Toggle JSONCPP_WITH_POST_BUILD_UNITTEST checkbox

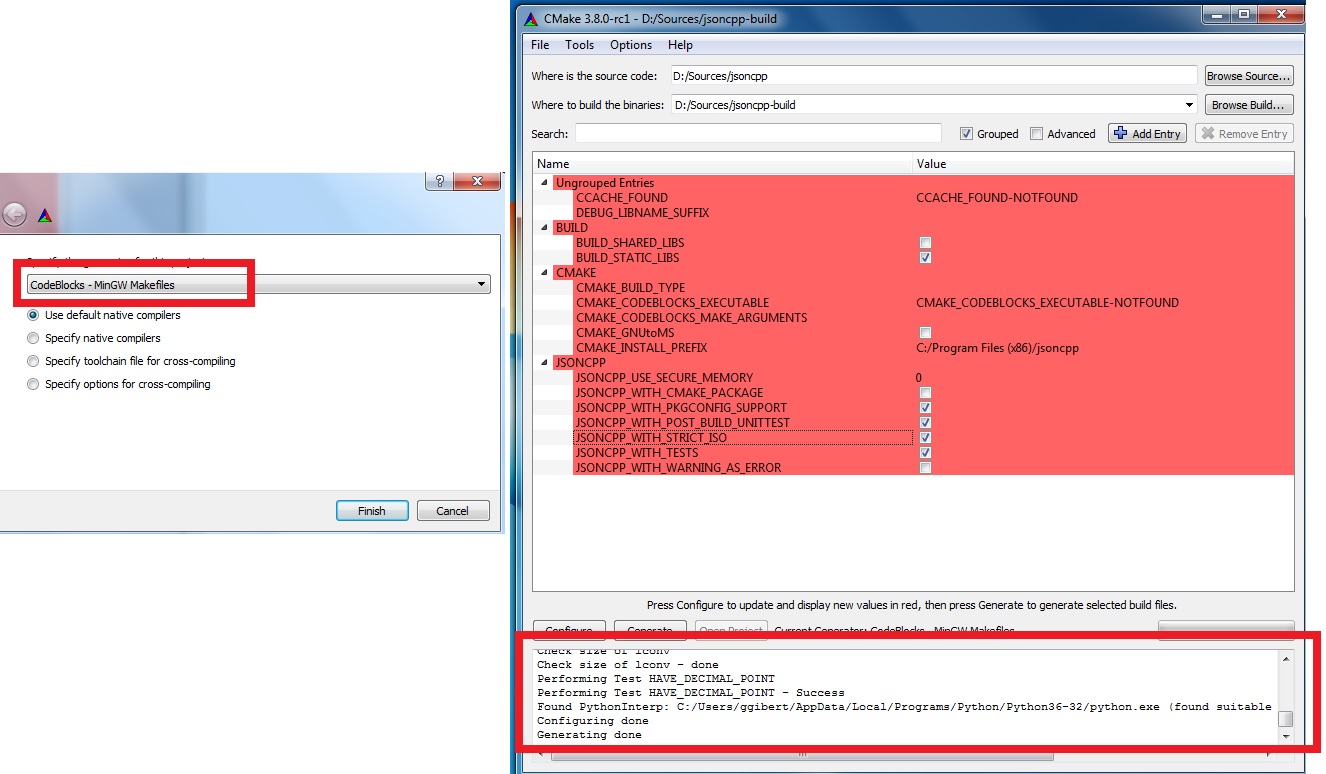(925, 423)
